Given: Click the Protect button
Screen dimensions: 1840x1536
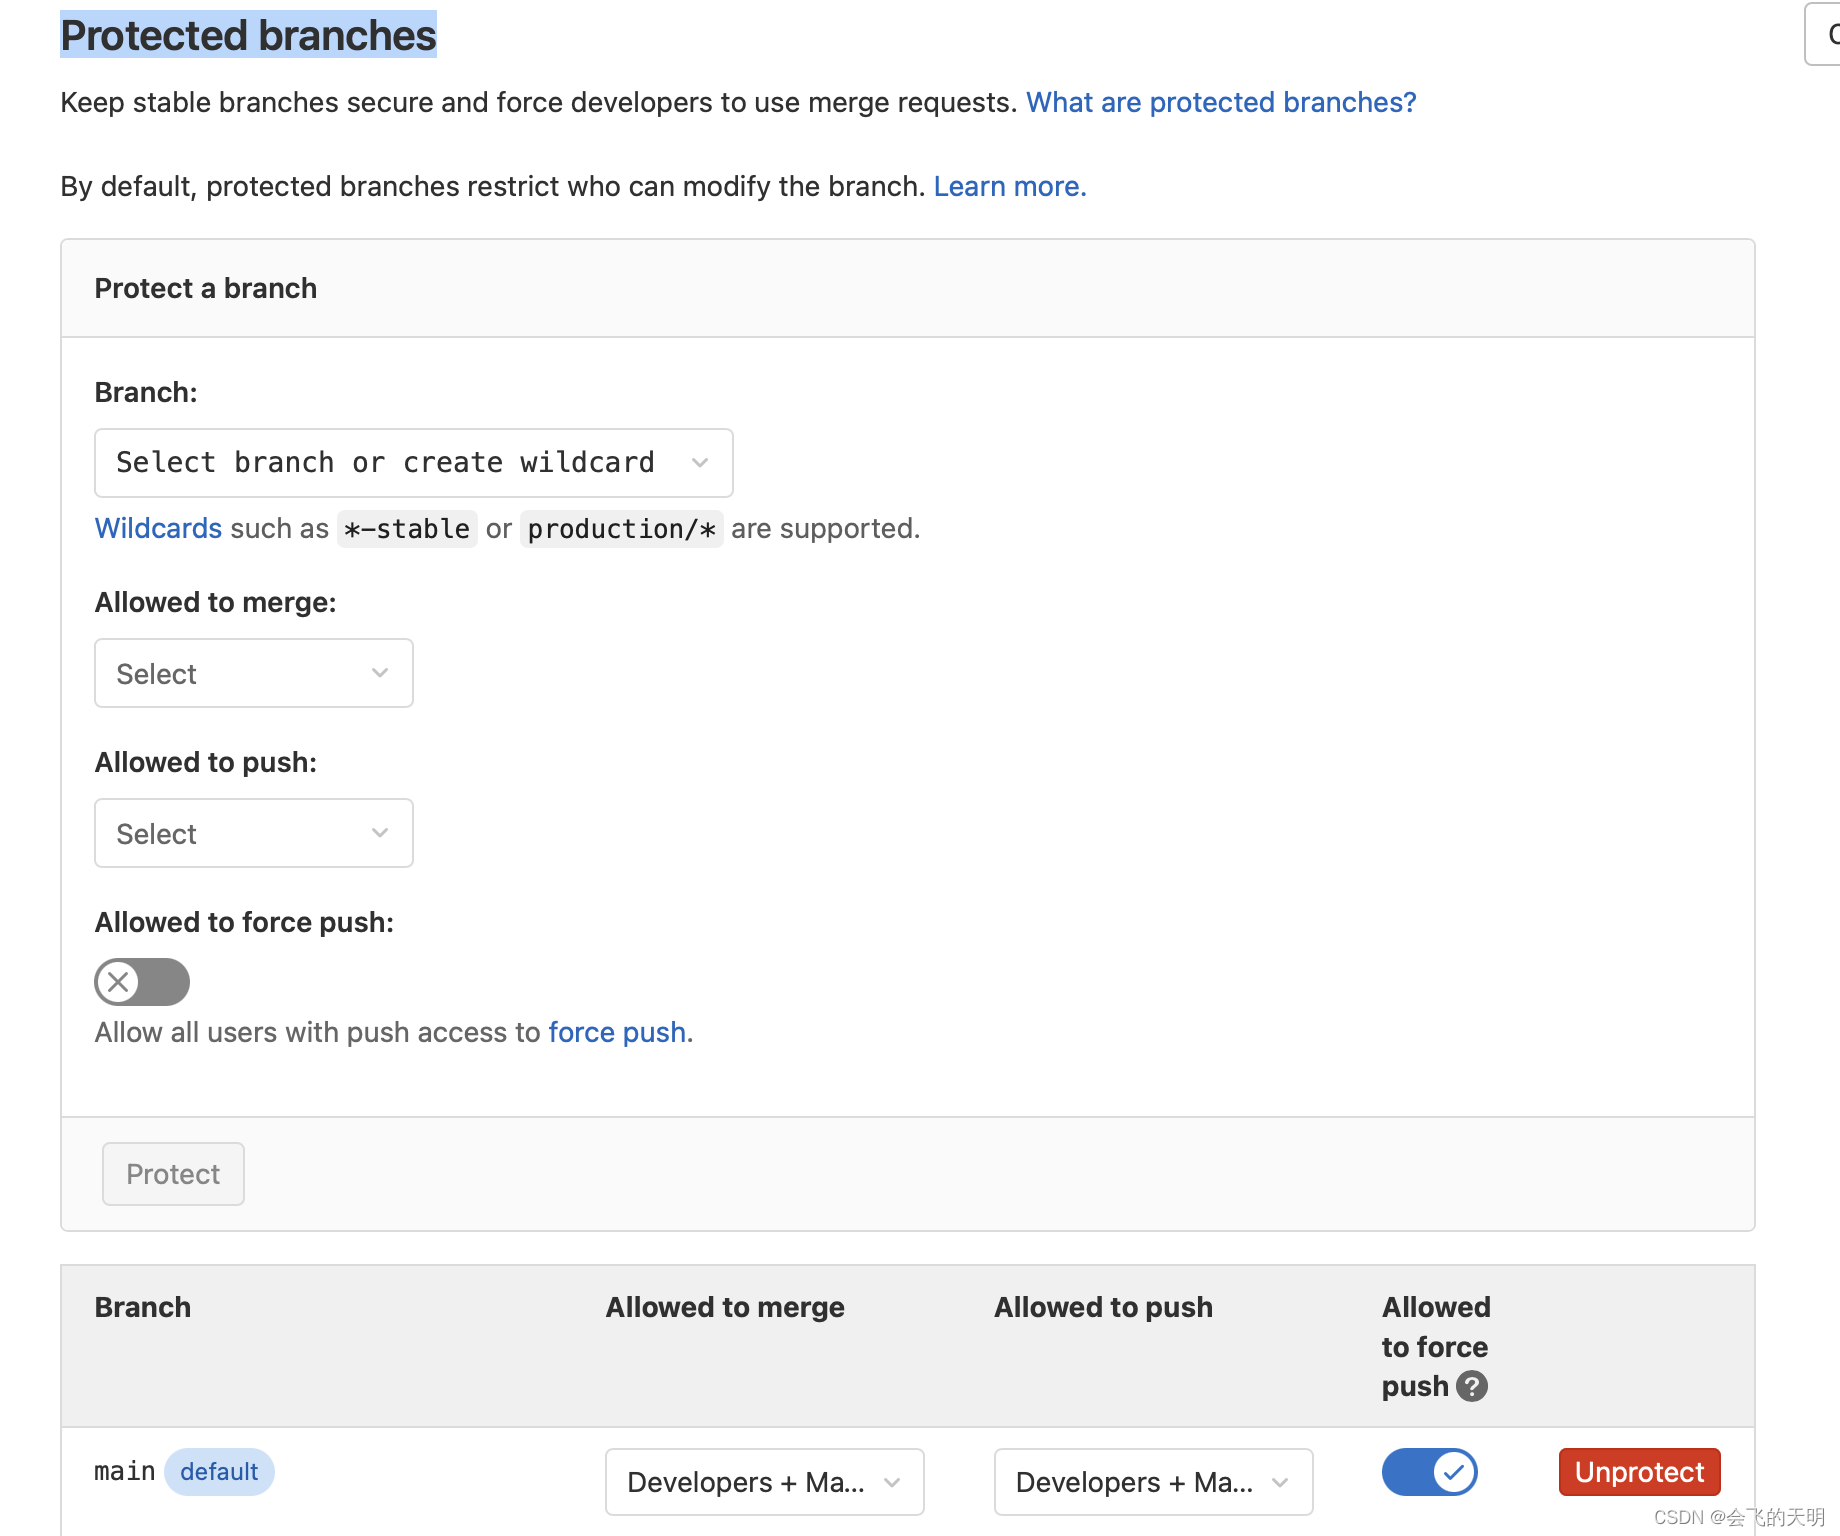Looking at the screenshot, I should [x=172, y=1173].
